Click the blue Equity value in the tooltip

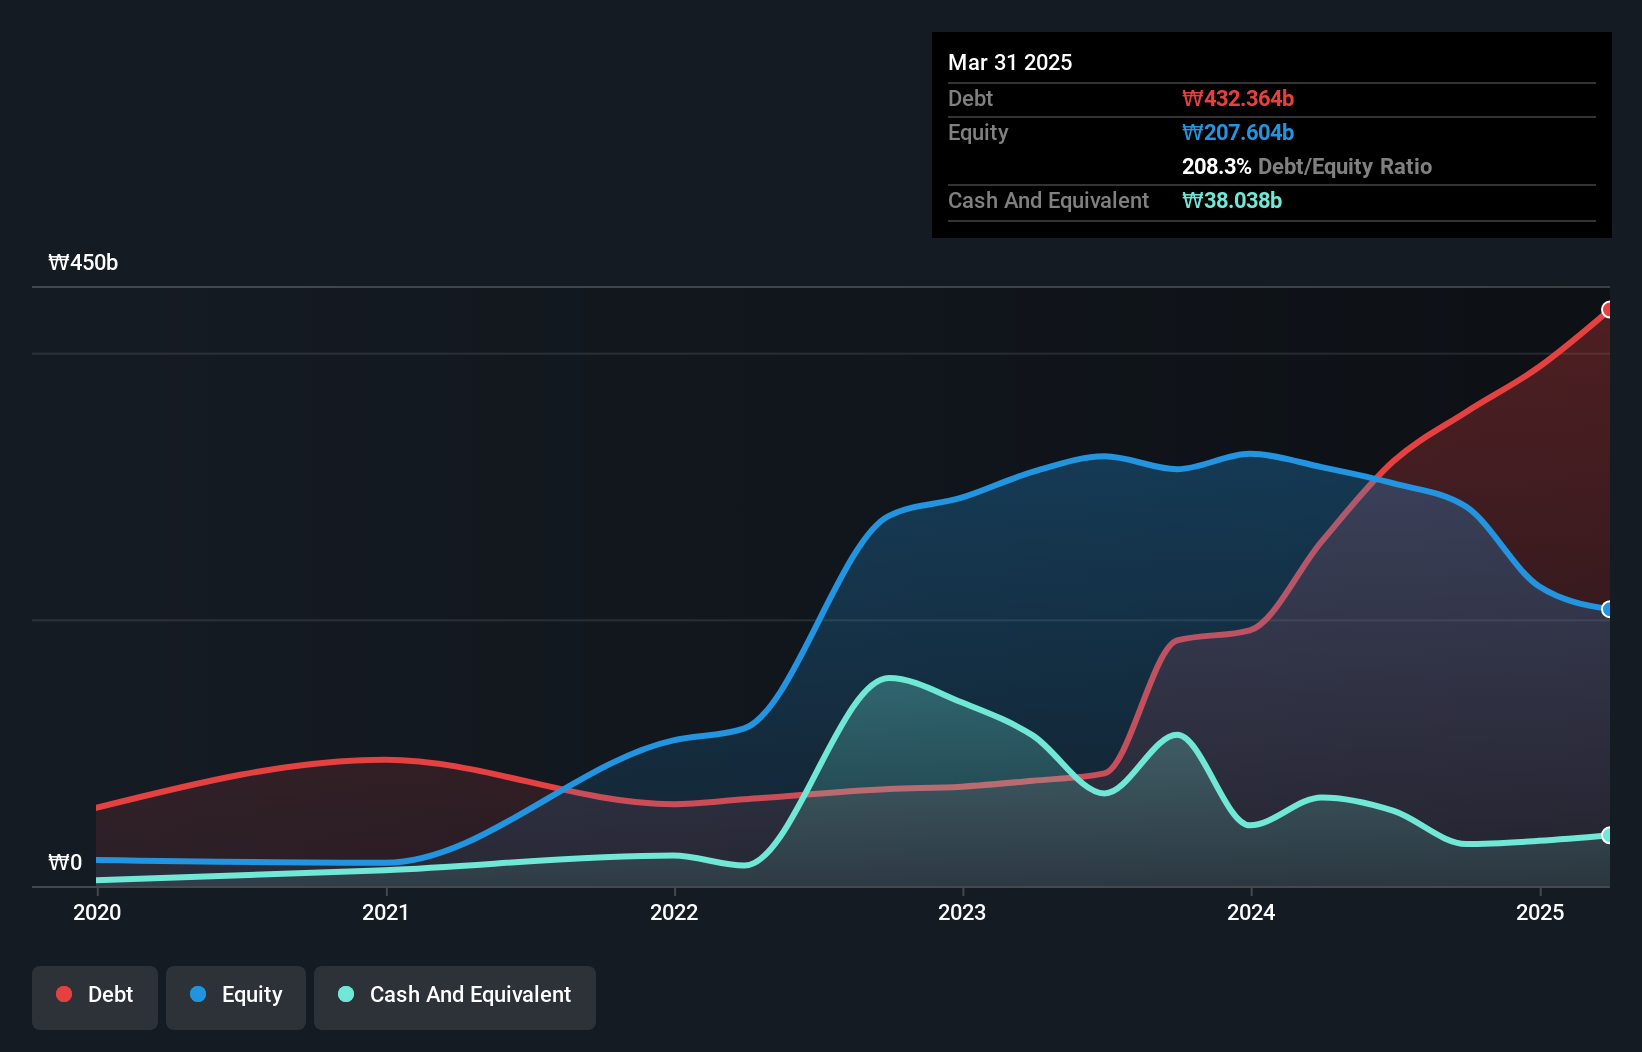(1238, 132)
